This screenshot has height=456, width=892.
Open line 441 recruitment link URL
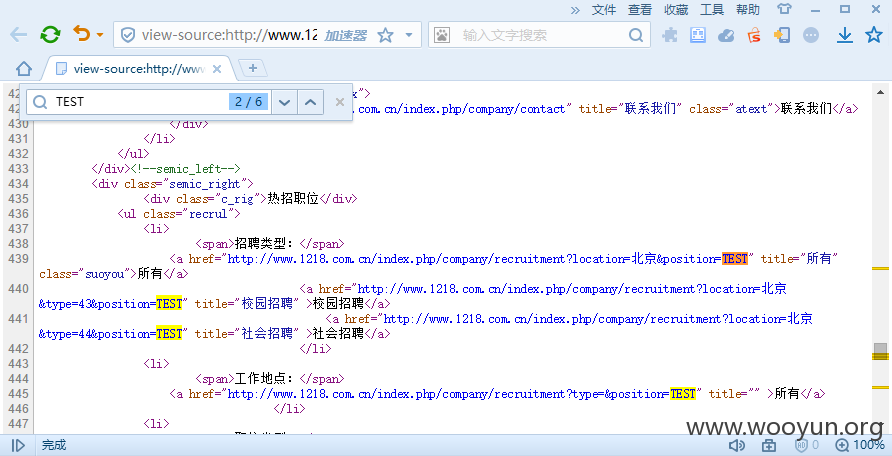(598, 319)
